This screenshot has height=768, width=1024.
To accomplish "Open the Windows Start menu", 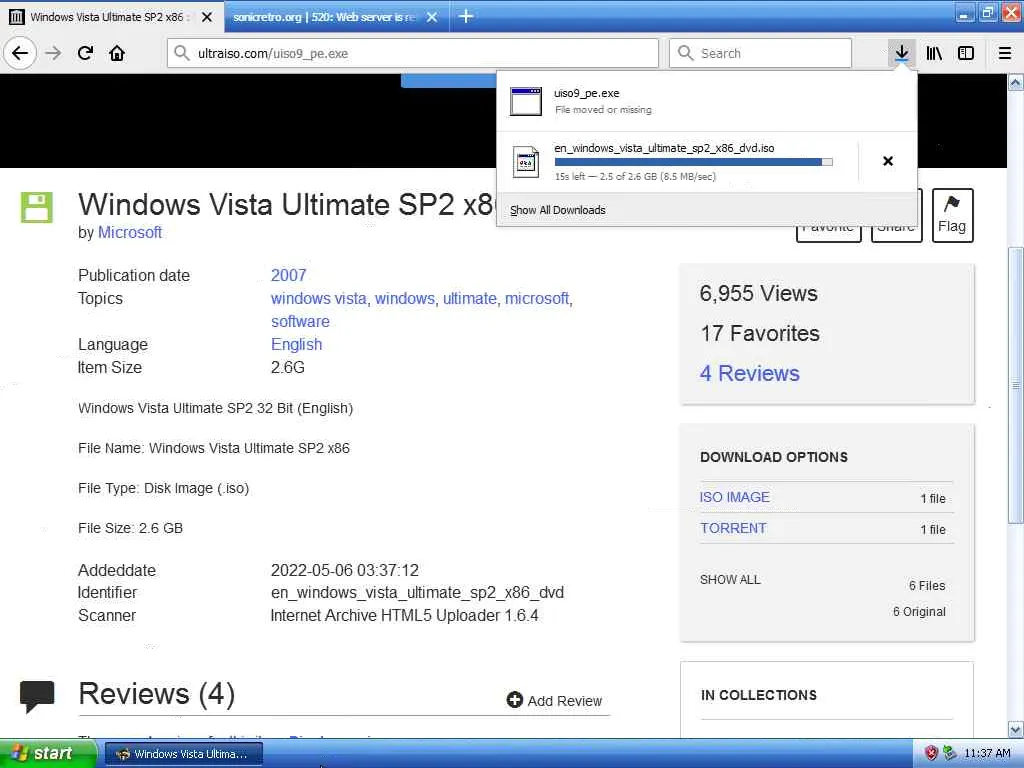I will coord(47,753).
